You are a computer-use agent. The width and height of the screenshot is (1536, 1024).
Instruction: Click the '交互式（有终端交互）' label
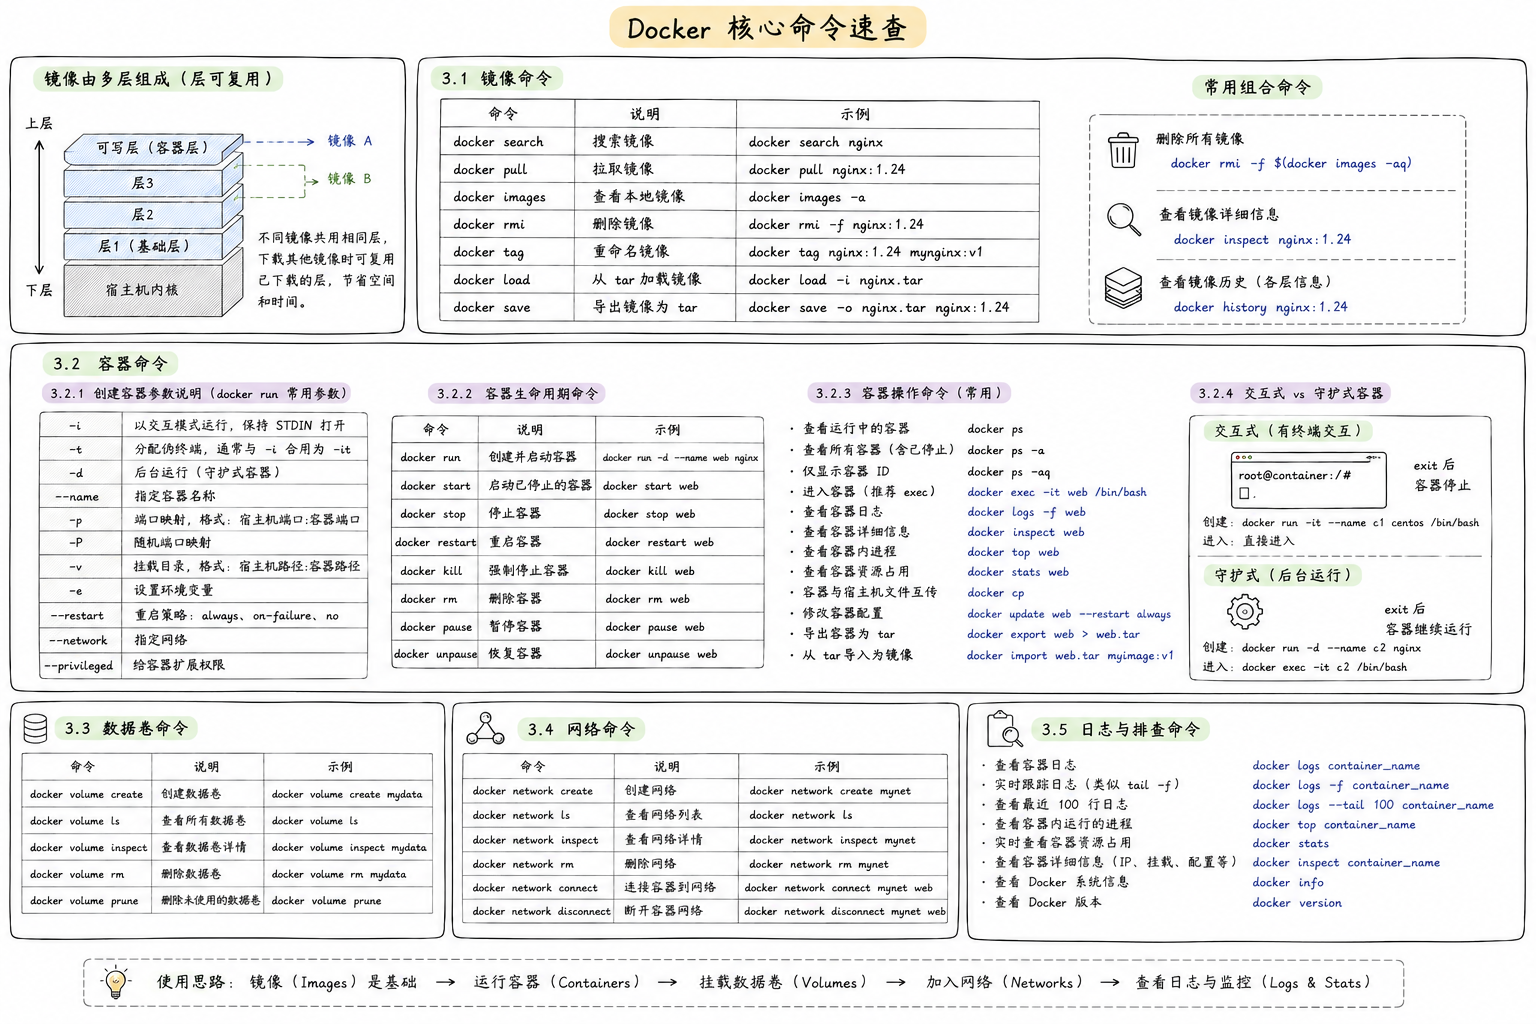point(1288,431)
